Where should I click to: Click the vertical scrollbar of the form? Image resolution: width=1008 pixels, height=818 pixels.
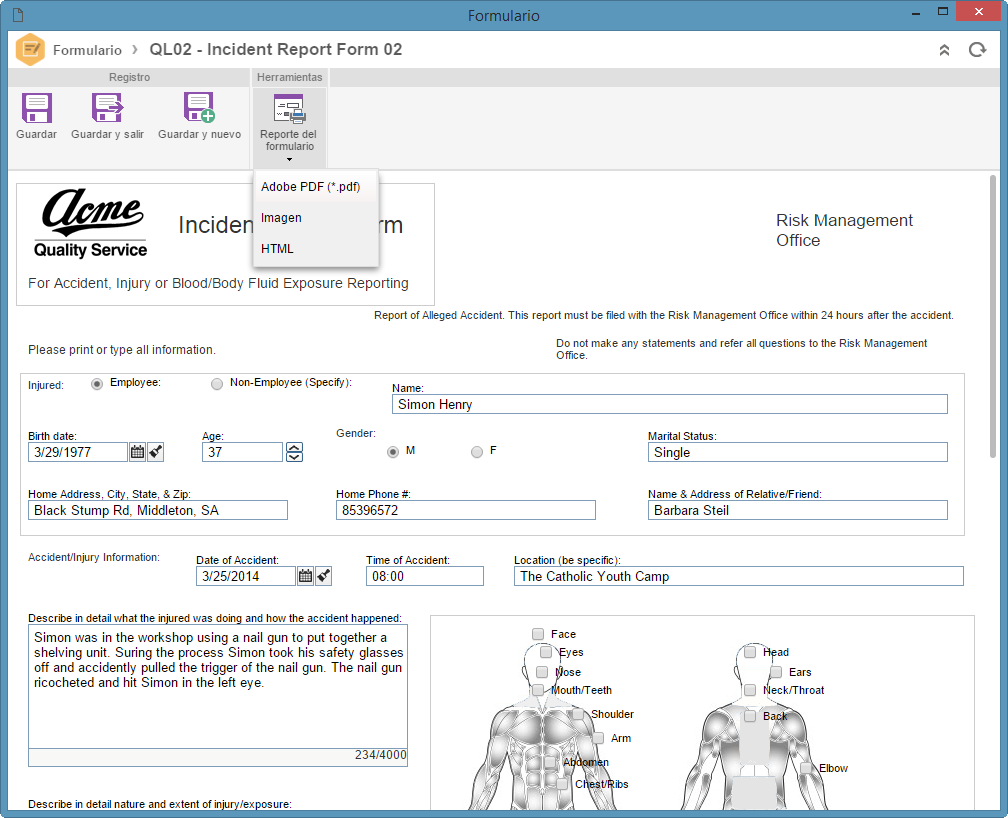click(x=993, y=315)
